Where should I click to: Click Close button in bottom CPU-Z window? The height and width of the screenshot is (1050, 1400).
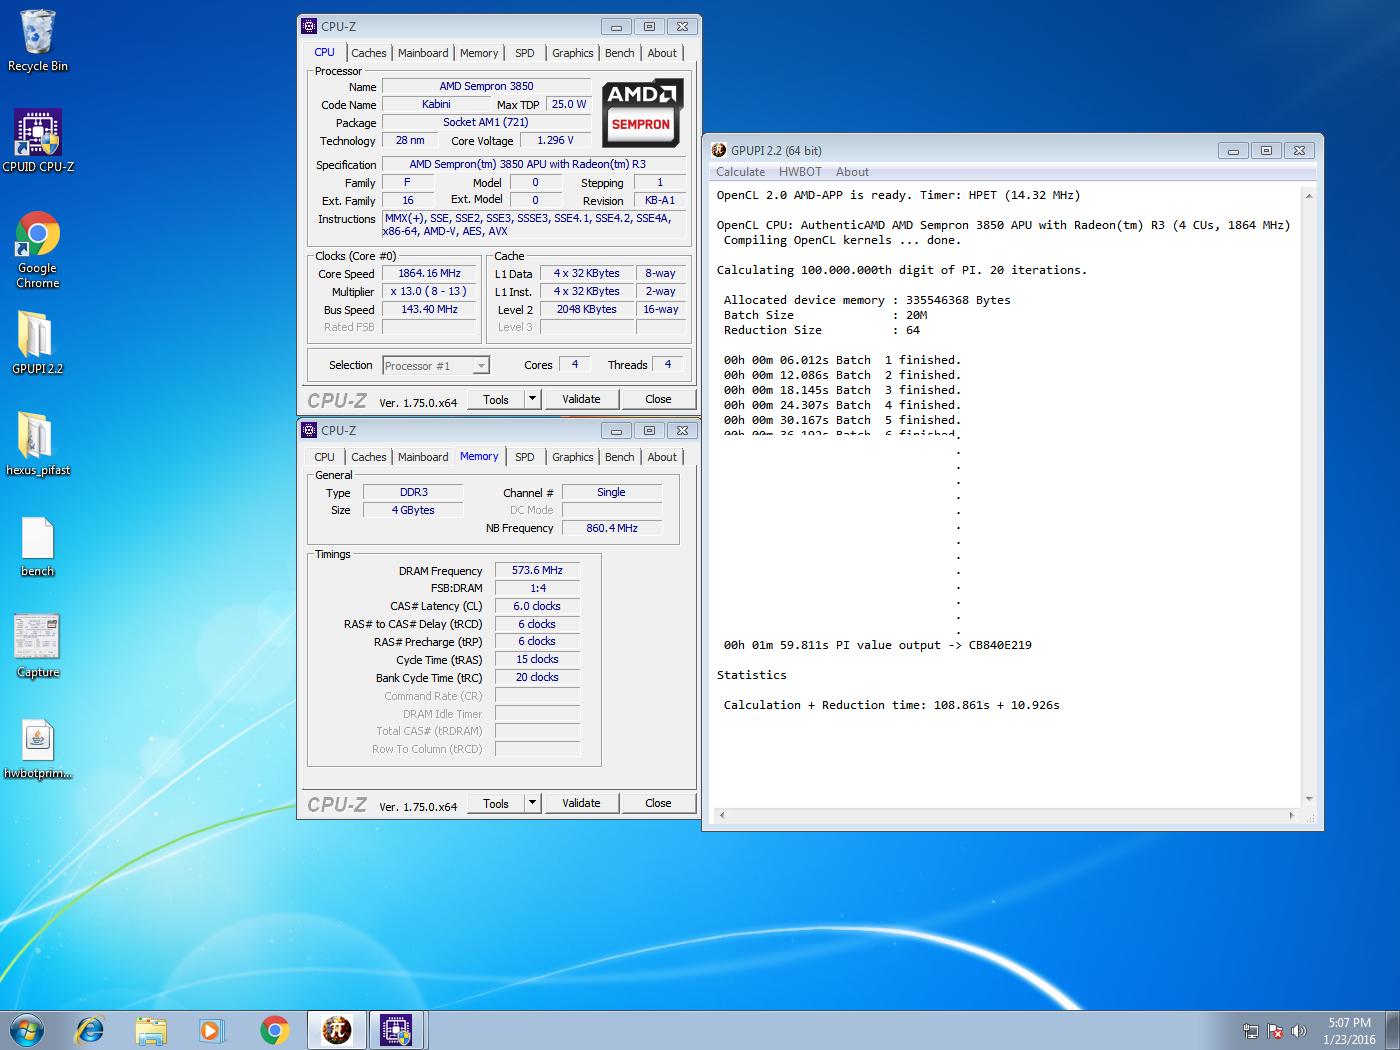point(658,803)
